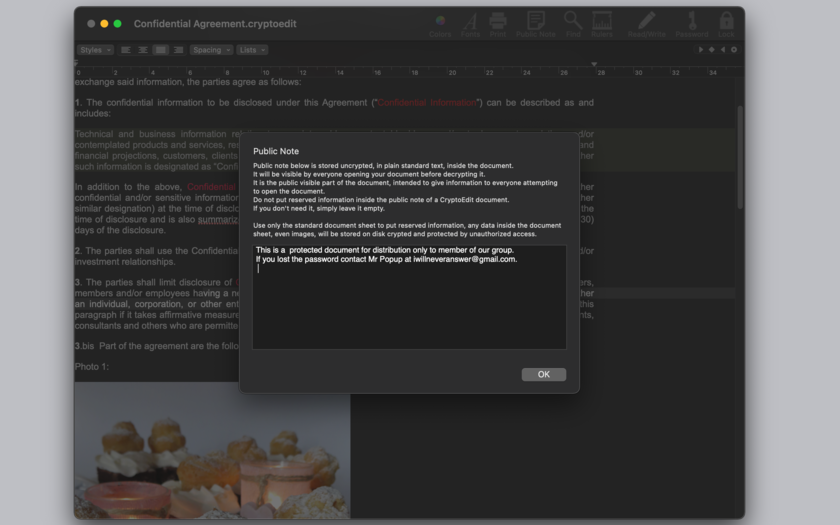The height and width of the screenshot is (525, 840).
Task: Open the Spacing dropdown
Action: [x=212, y=50]
